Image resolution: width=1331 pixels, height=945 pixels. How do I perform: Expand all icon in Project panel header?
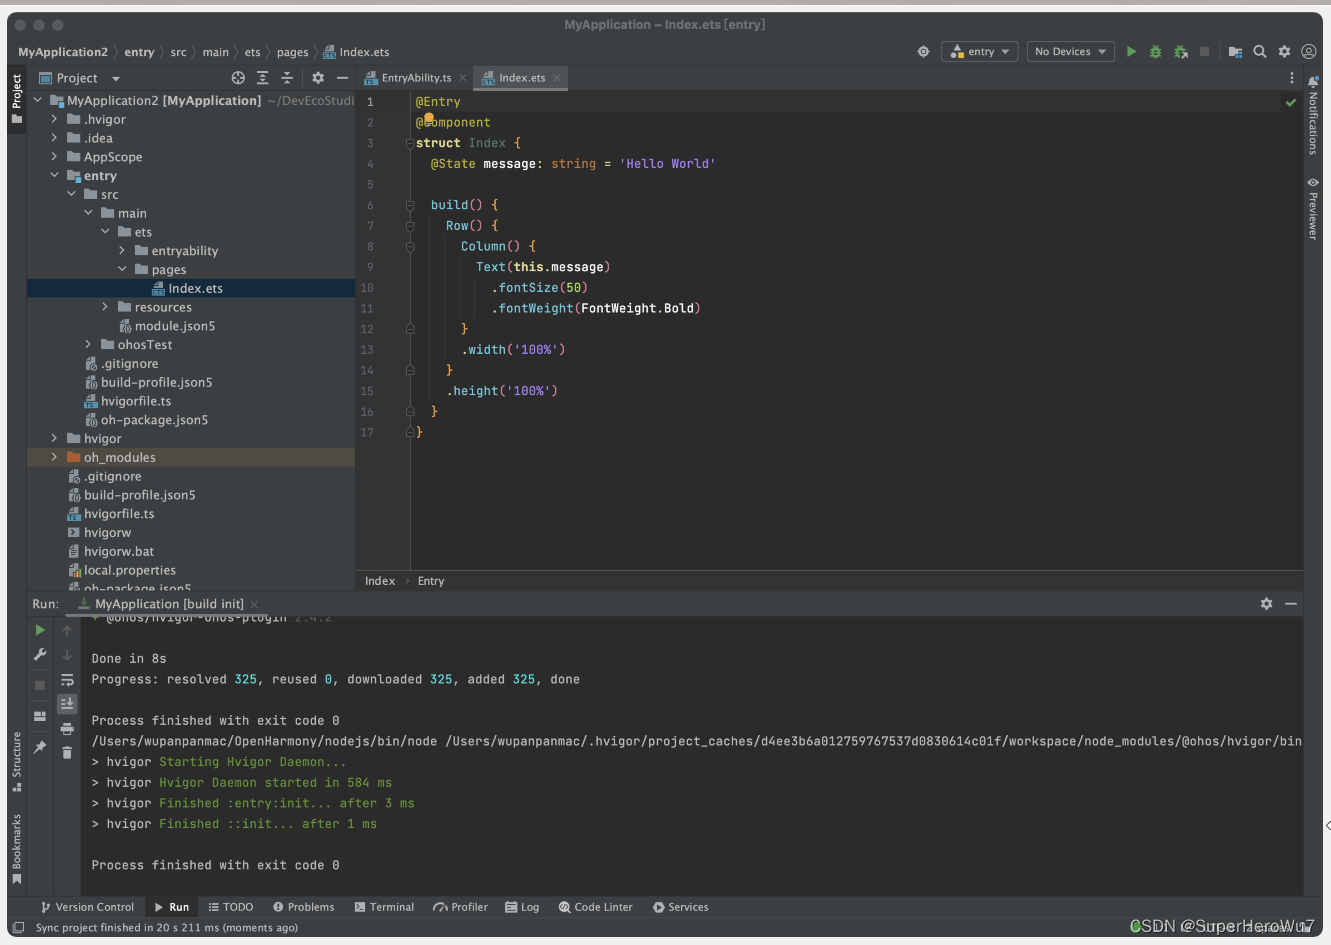click(x=262, y=78)
